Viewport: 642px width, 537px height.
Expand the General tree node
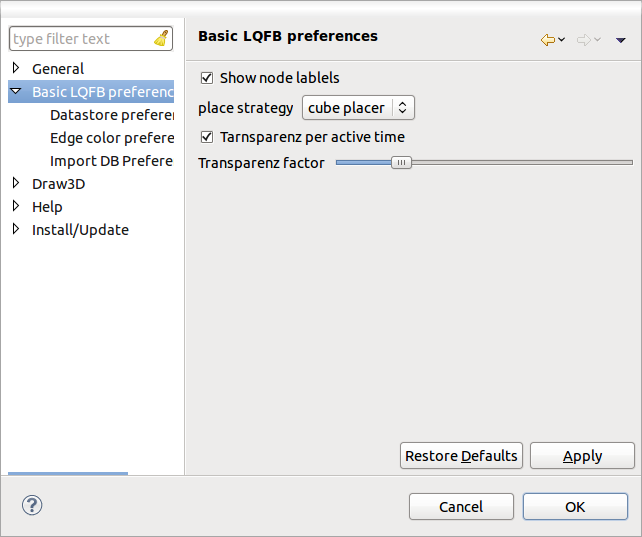(x=16, y=69)
